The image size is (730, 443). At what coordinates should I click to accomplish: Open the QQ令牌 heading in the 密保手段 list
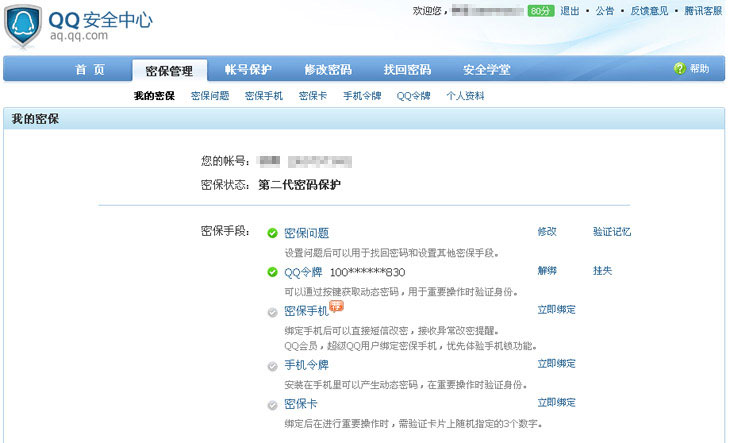click(x=303, y=272)
